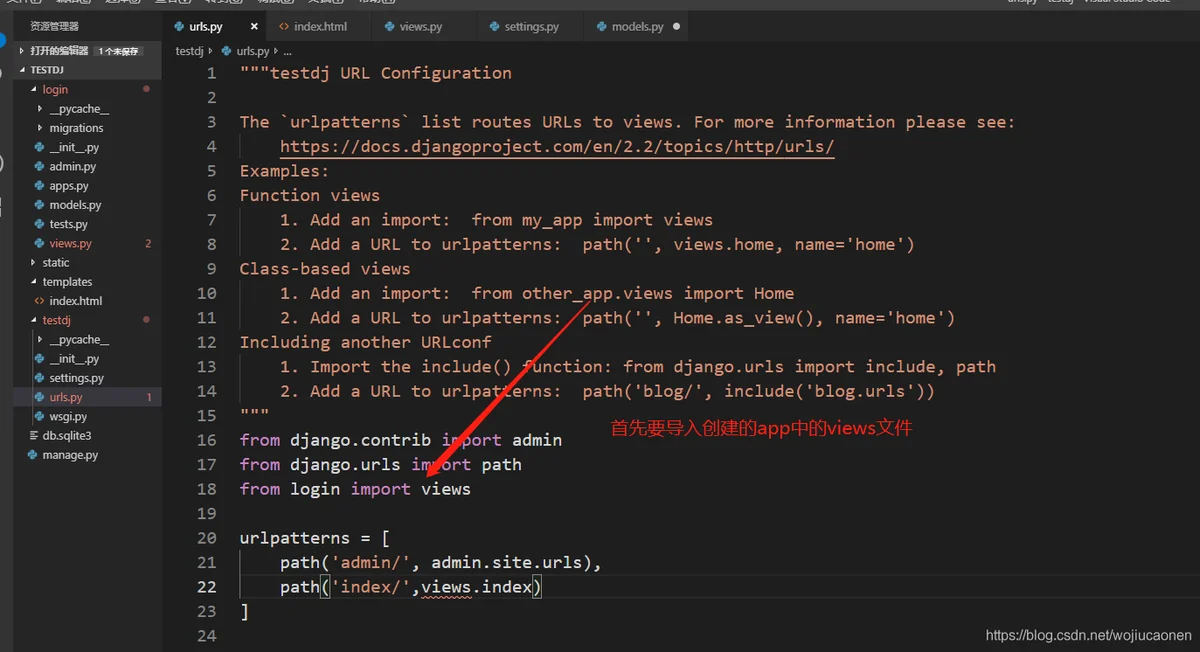Image resolution: width=1200 pixels, height=652 pixels.
Task: Click line number 18 in the gutter
Action: pos(206,489)
